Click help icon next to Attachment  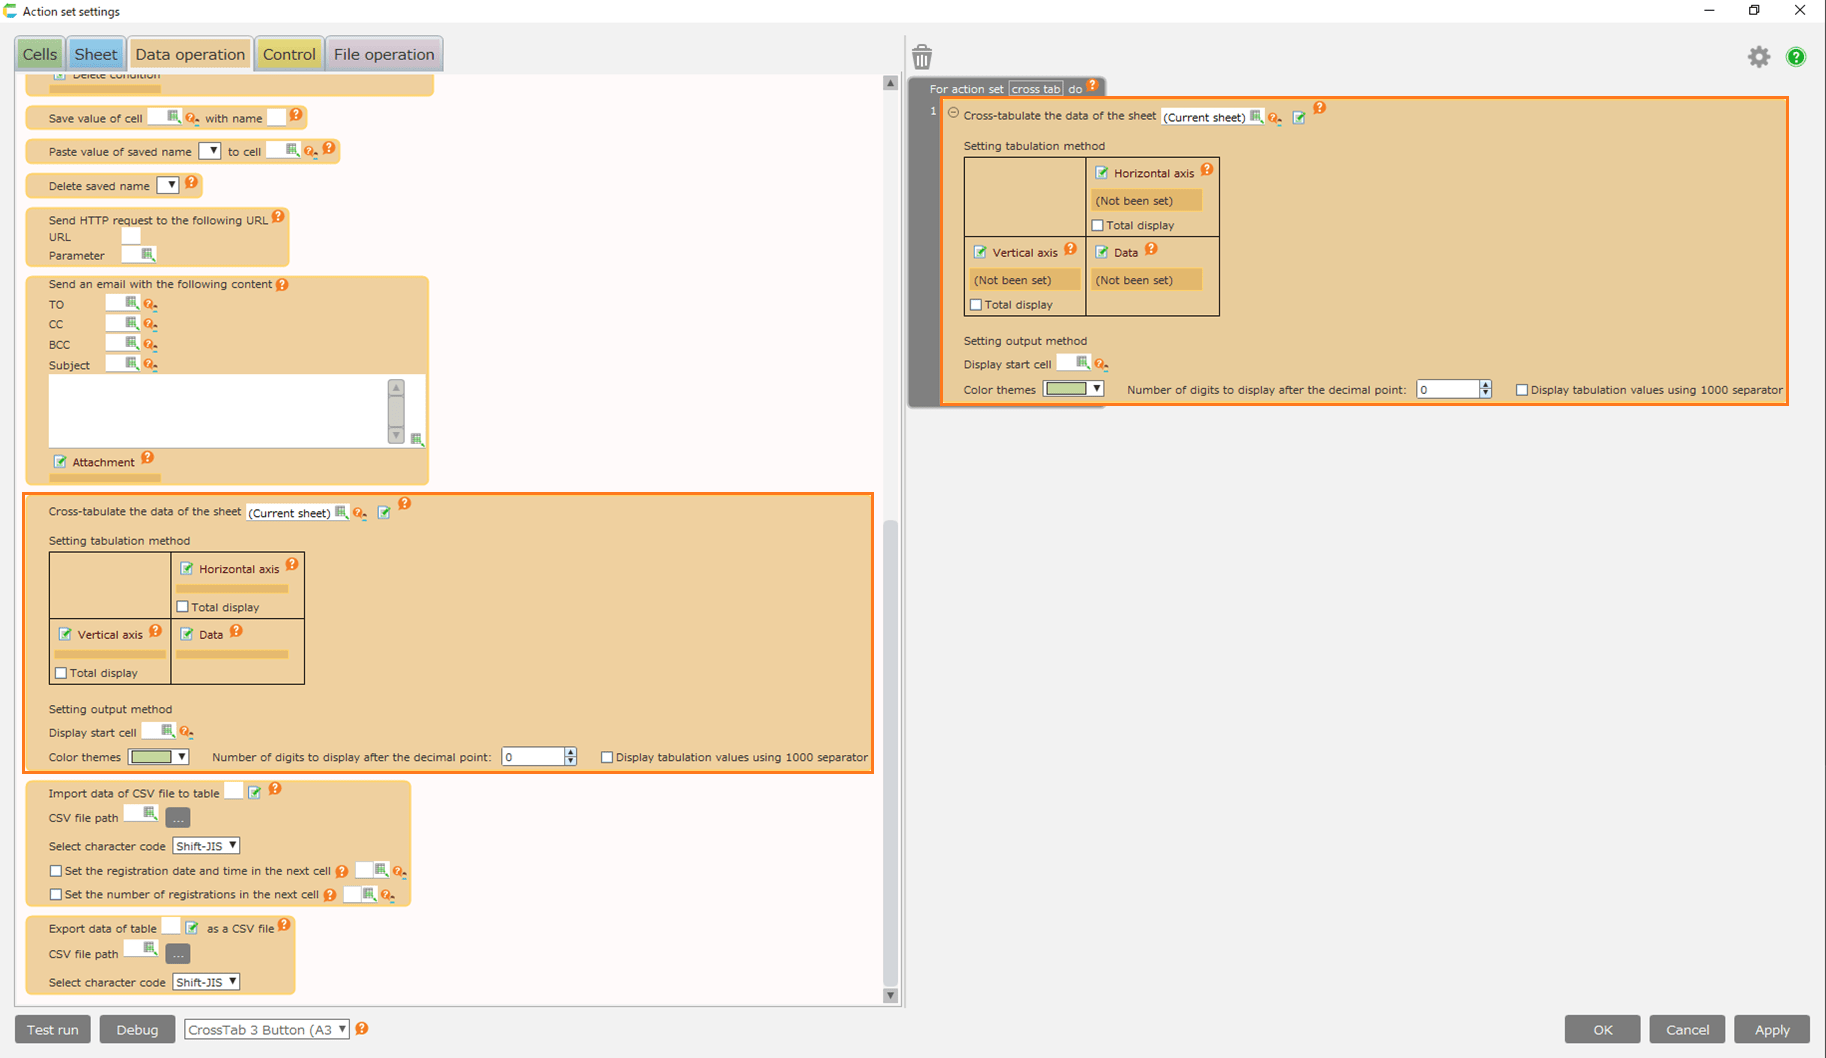pyautogui.click(x=148, y=458)
